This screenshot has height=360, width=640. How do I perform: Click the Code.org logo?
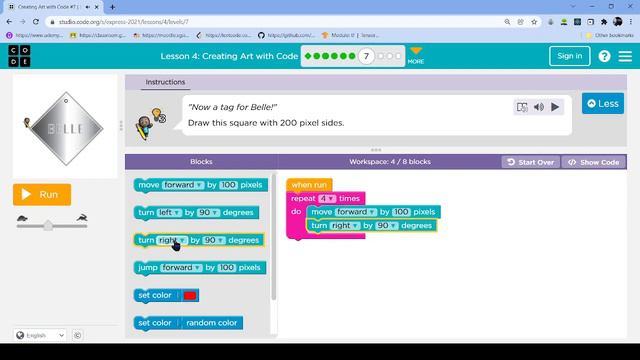[19, 56]
